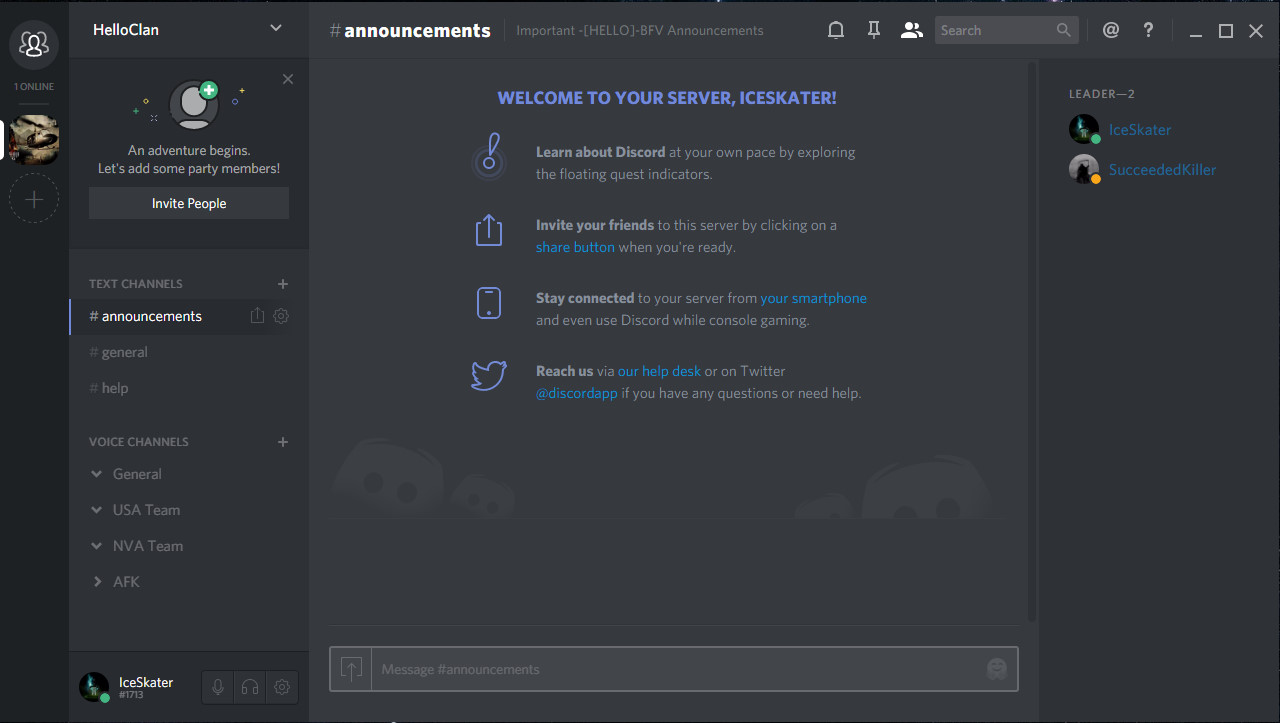This screenshot has width=1280, height=723.
Task: Open the help desk link
Action: coord(659,371)
